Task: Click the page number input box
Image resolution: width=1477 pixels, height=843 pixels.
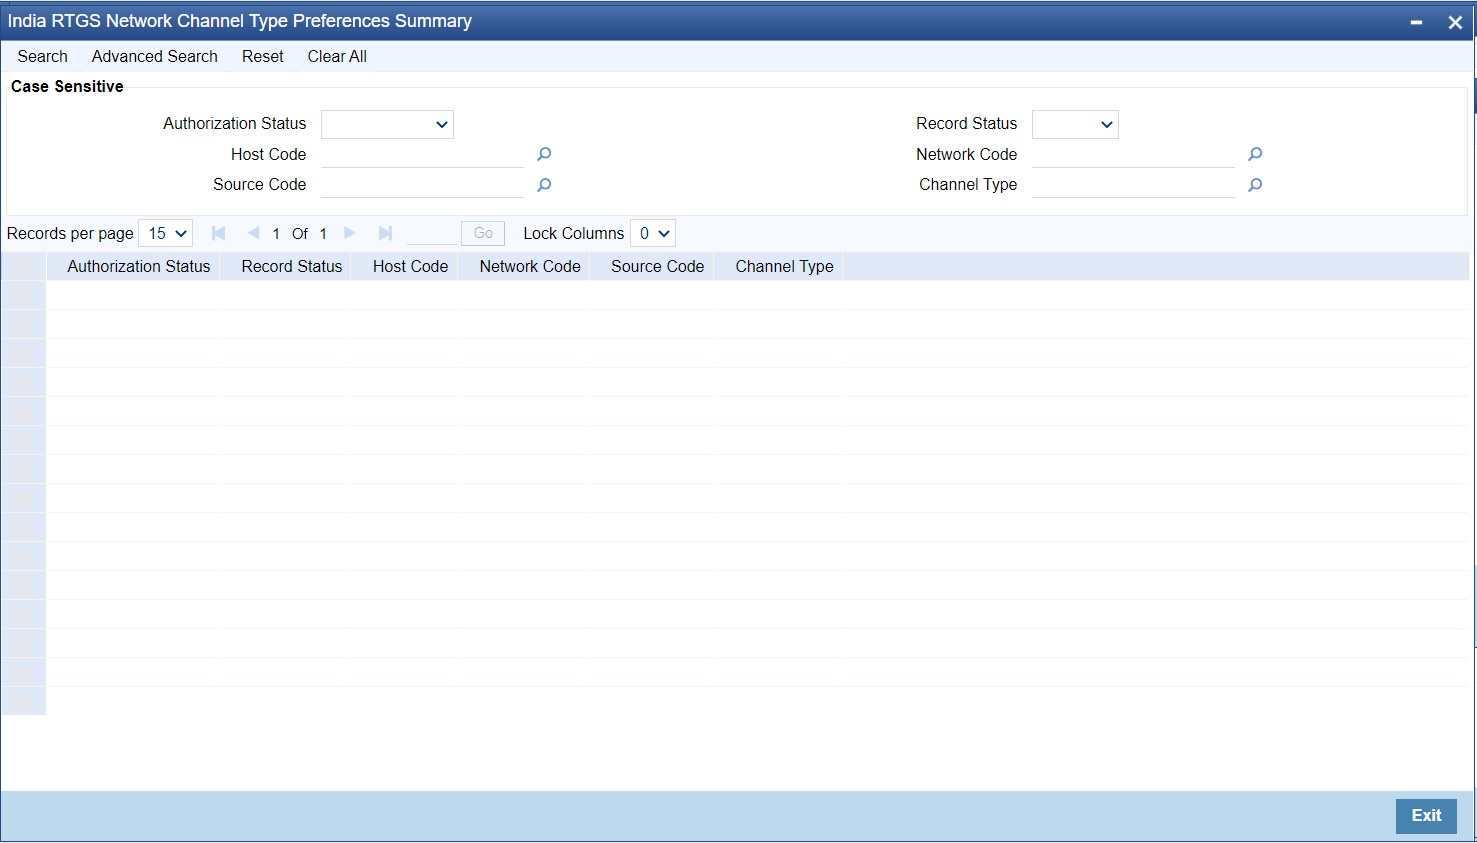Action: 432,233
